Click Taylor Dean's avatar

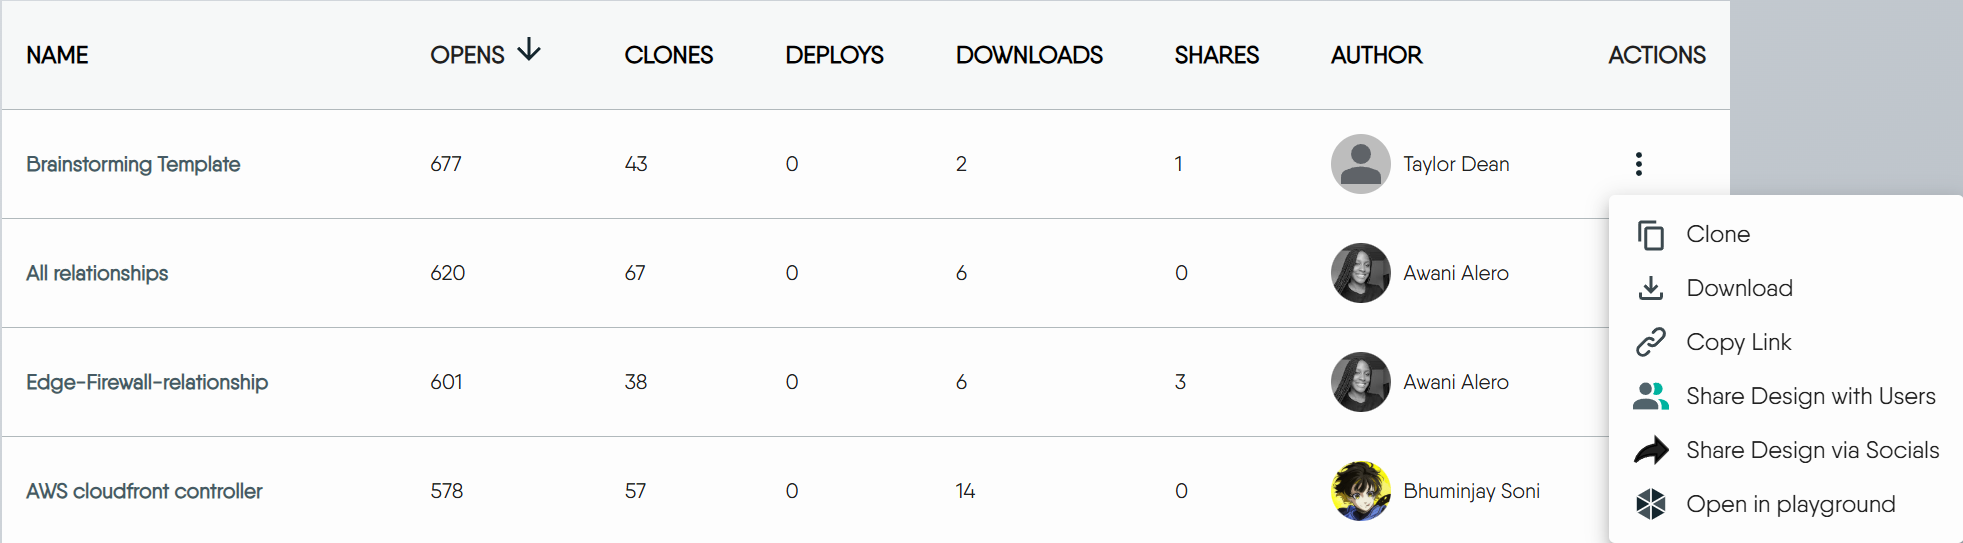1360,164
